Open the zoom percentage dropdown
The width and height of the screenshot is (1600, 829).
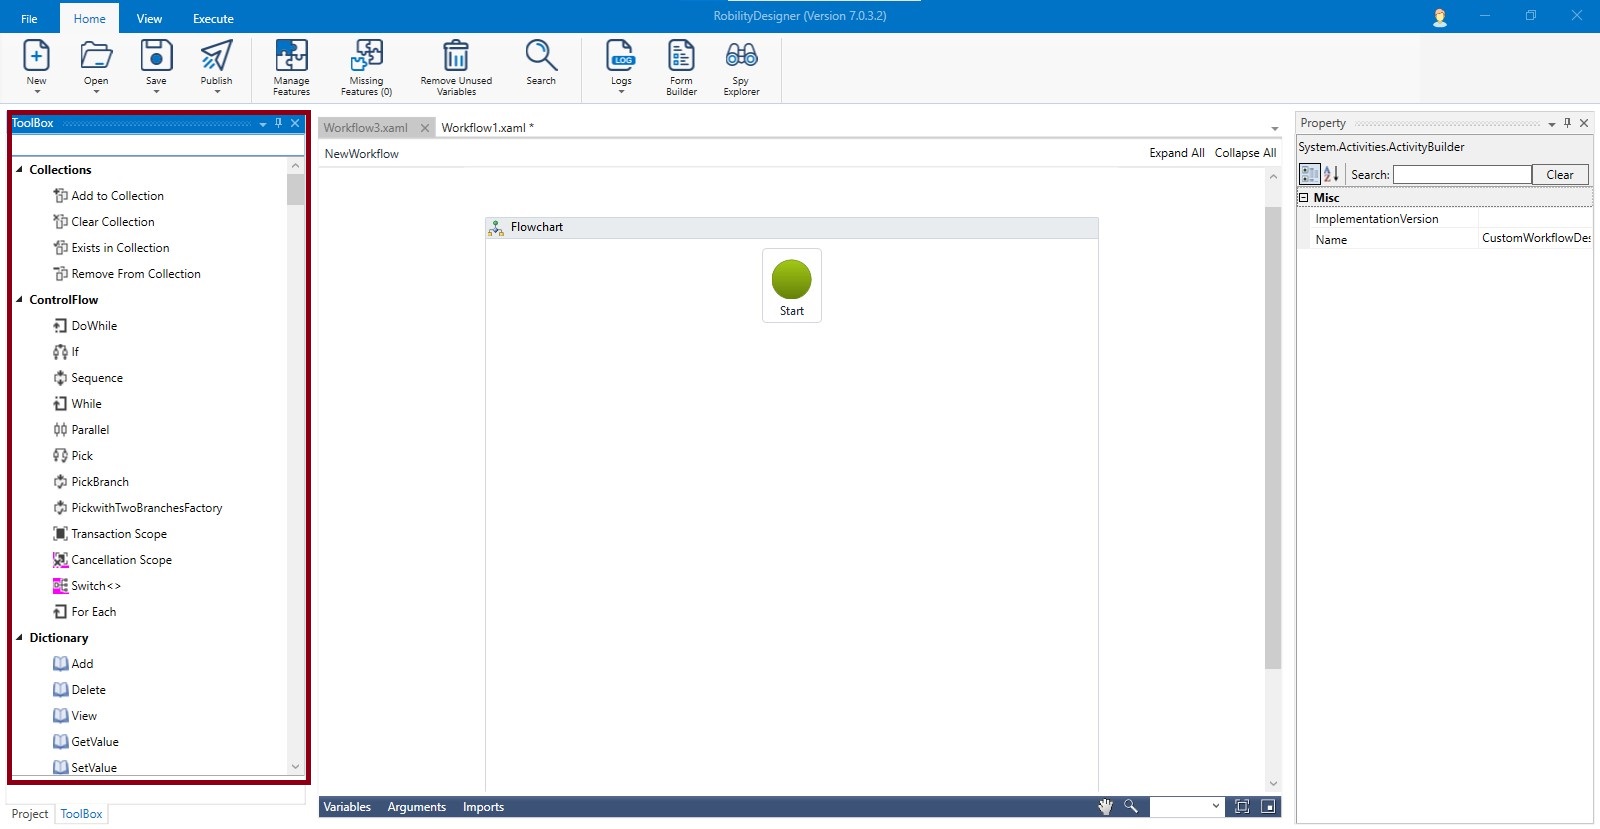click(1216, 807)
